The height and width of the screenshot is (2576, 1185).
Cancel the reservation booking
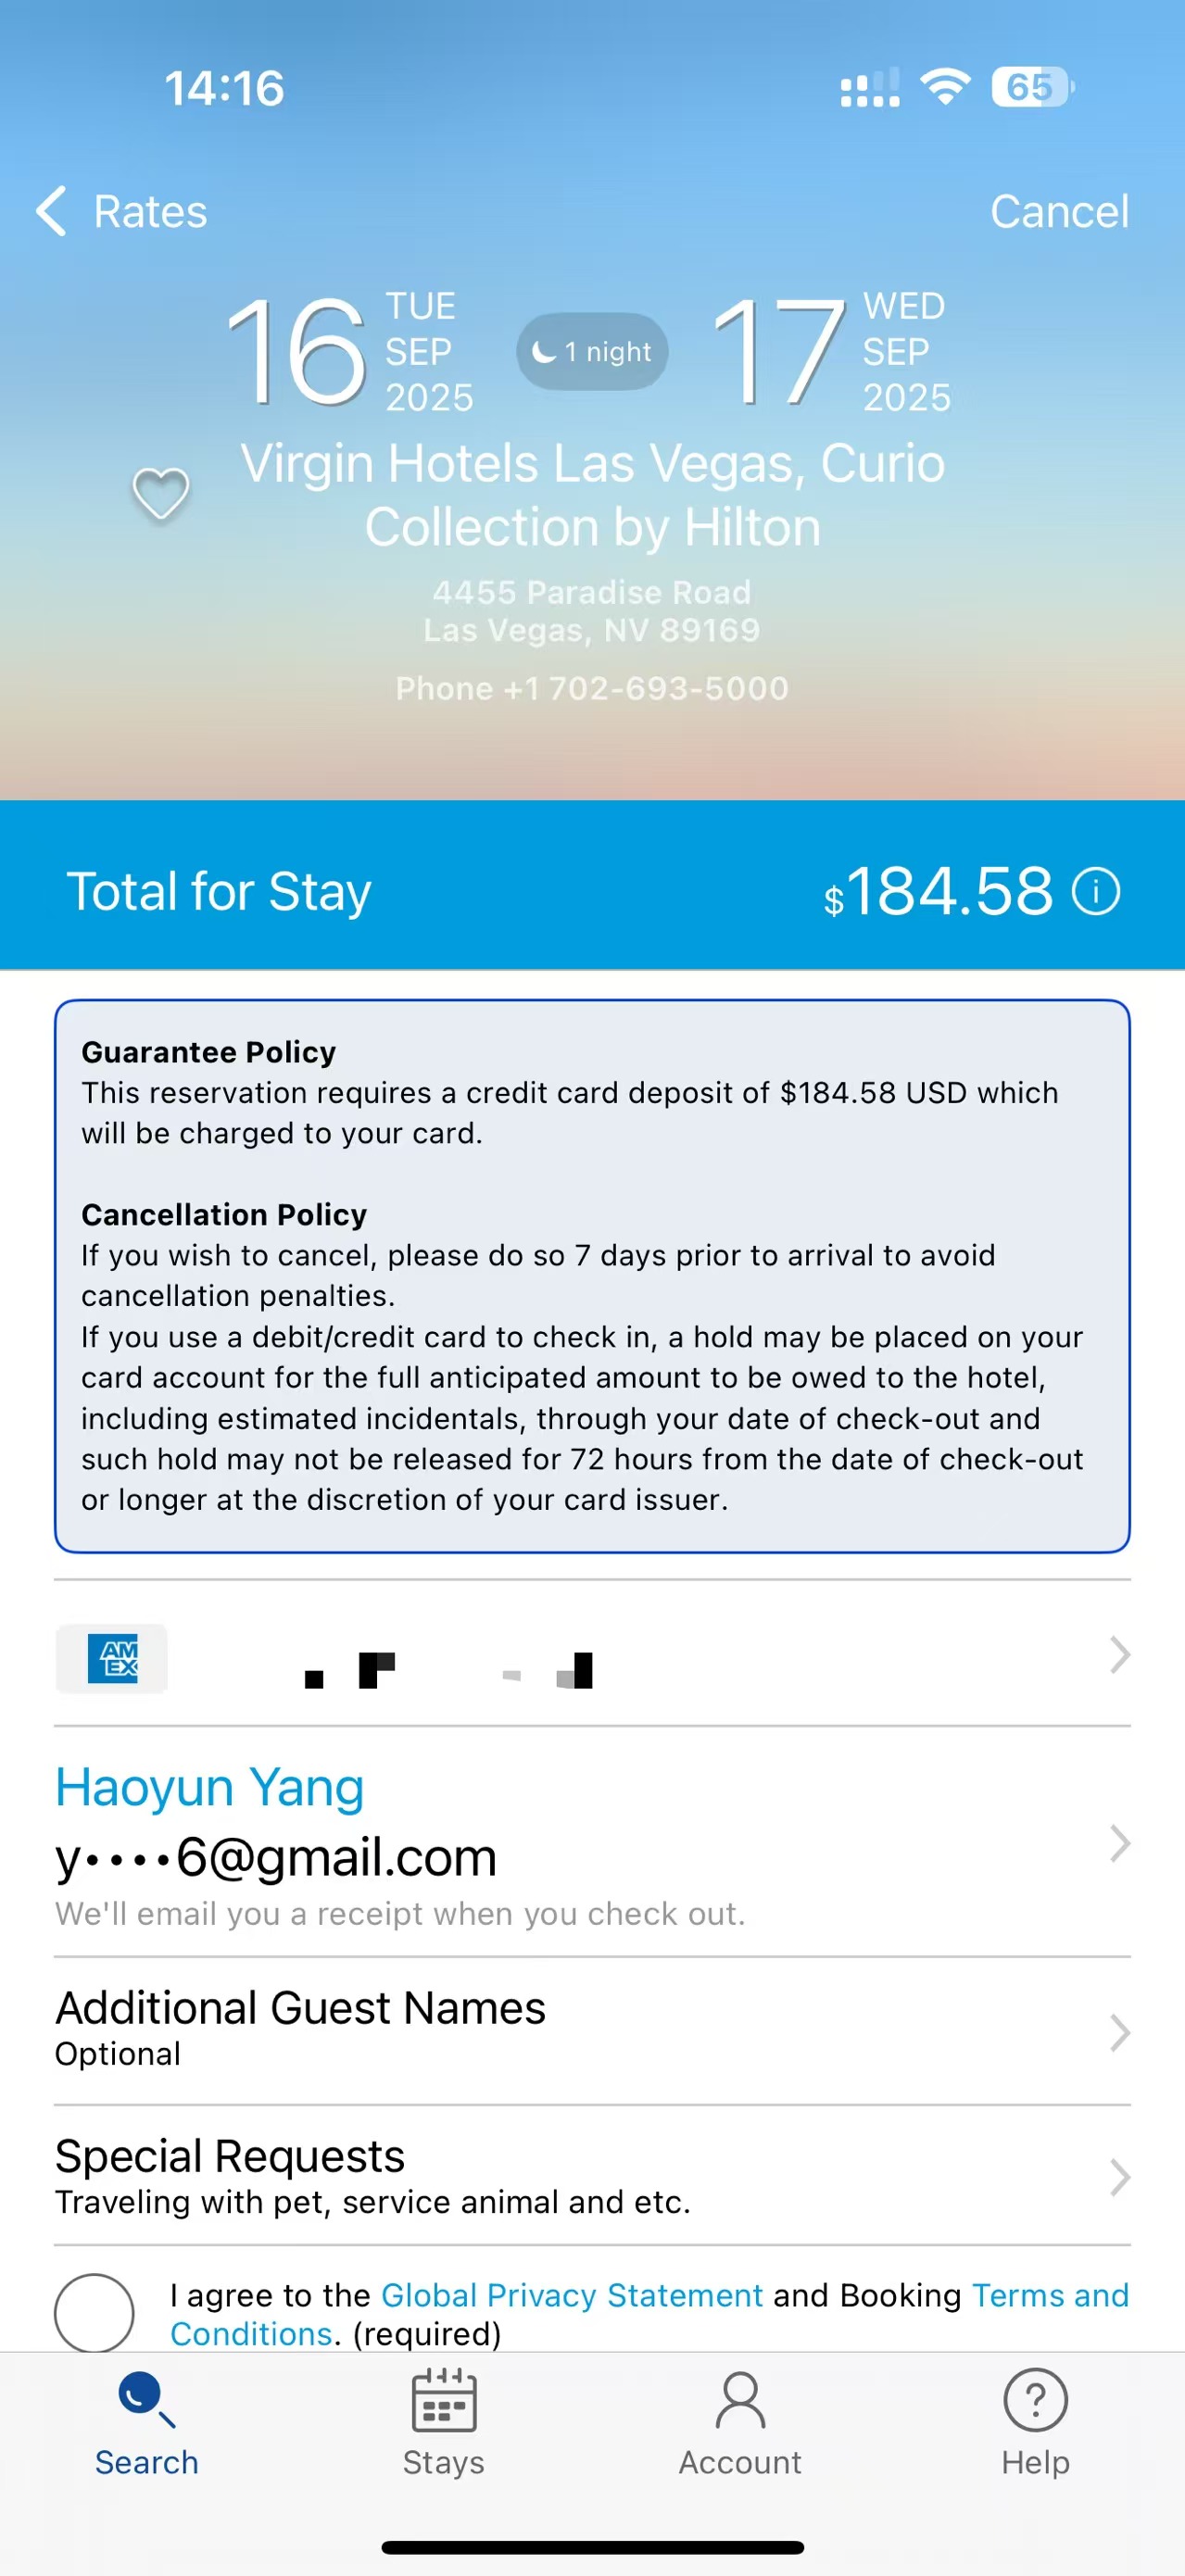[1059, 212]
